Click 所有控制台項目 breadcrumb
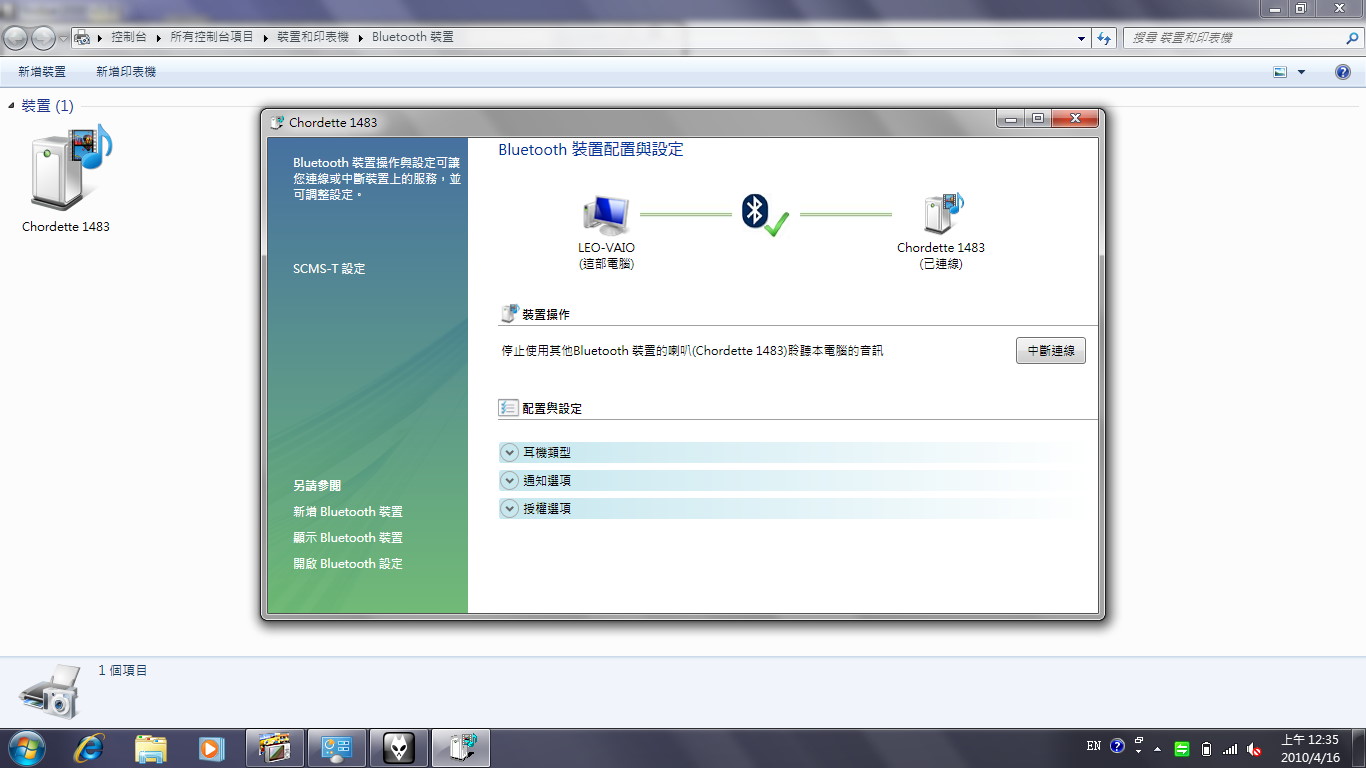Viewport: 1366px width, 768px height. click(212, 38)
